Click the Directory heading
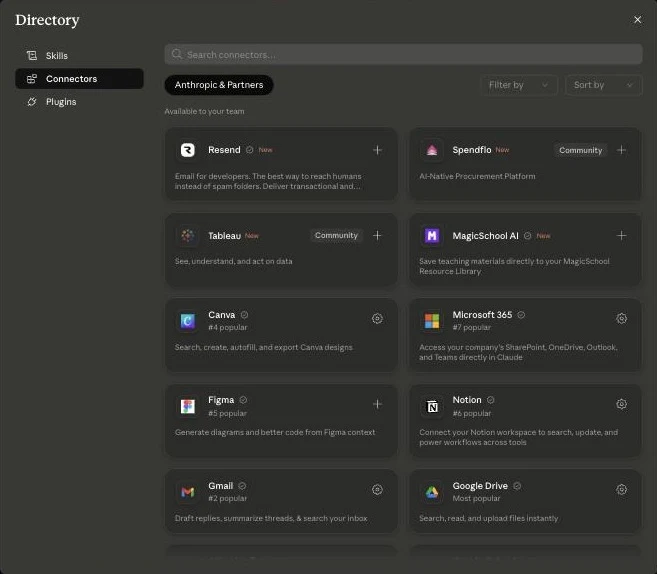Image resolution: width=657 pixels, height=574 pixels. [x=47, y=20]
